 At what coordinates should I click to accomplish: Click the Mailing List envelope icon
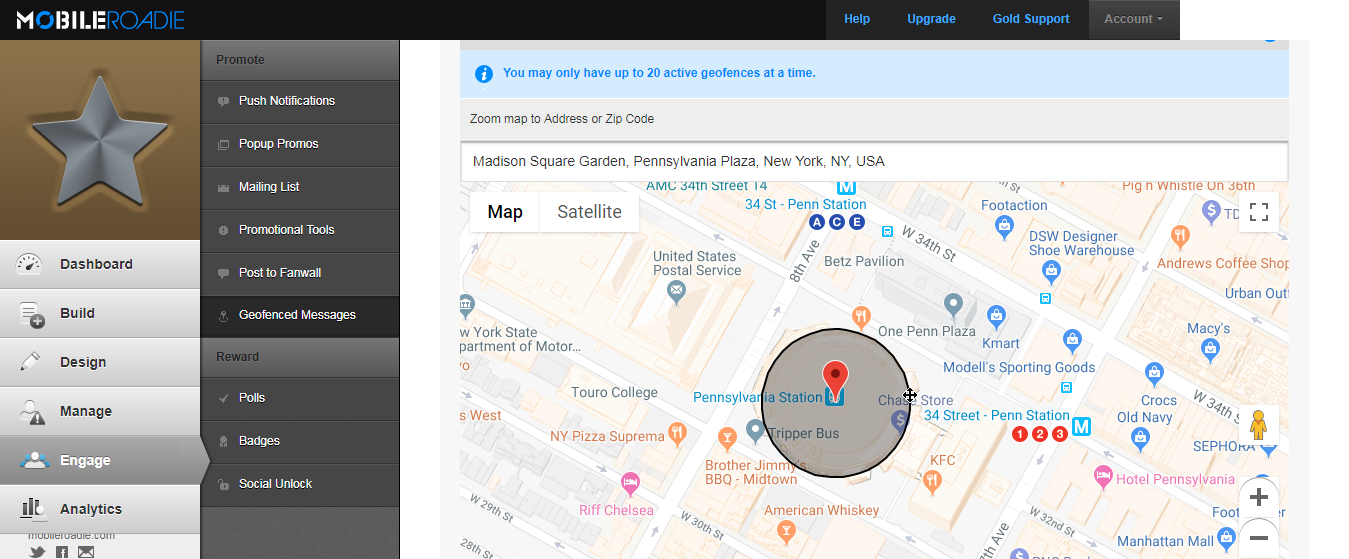click(x=223, y=188)
